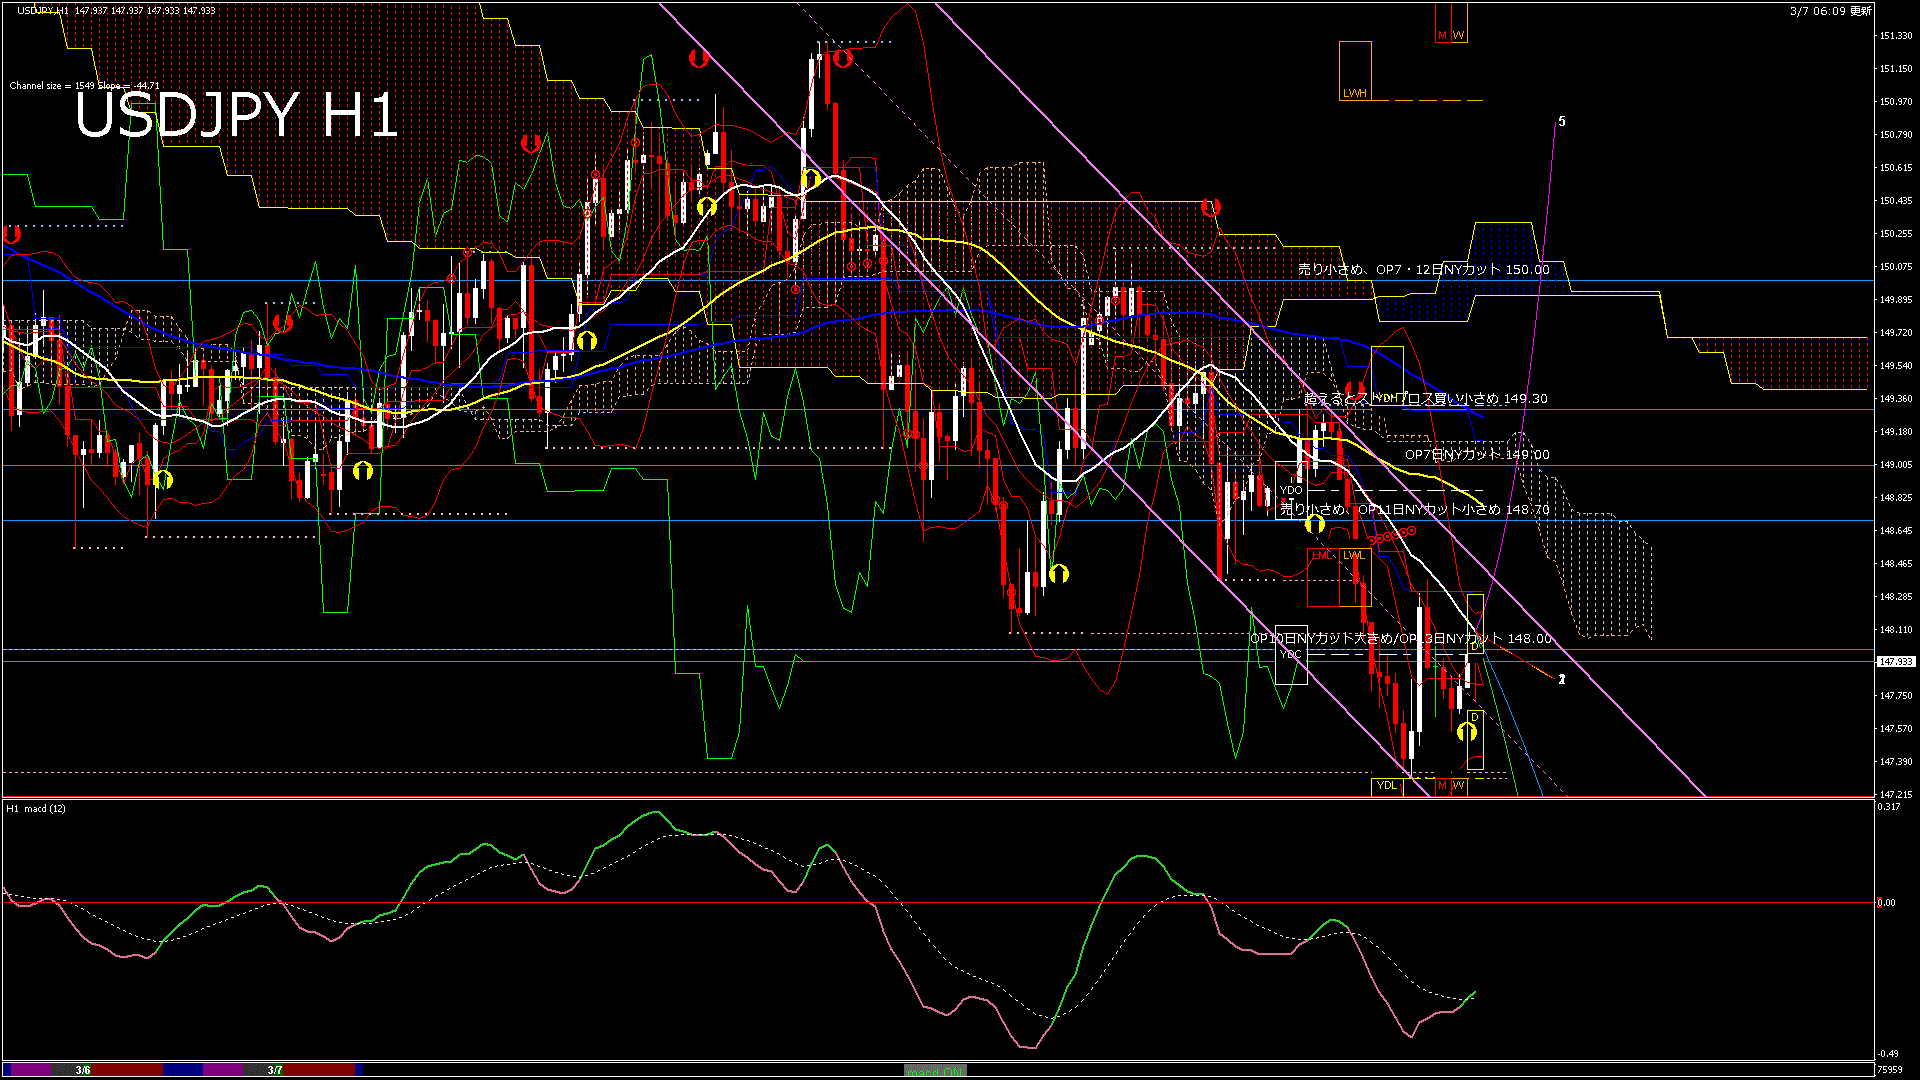
Task: Click the 147.215 price axis label
Action: click(x=1896, y=794)
